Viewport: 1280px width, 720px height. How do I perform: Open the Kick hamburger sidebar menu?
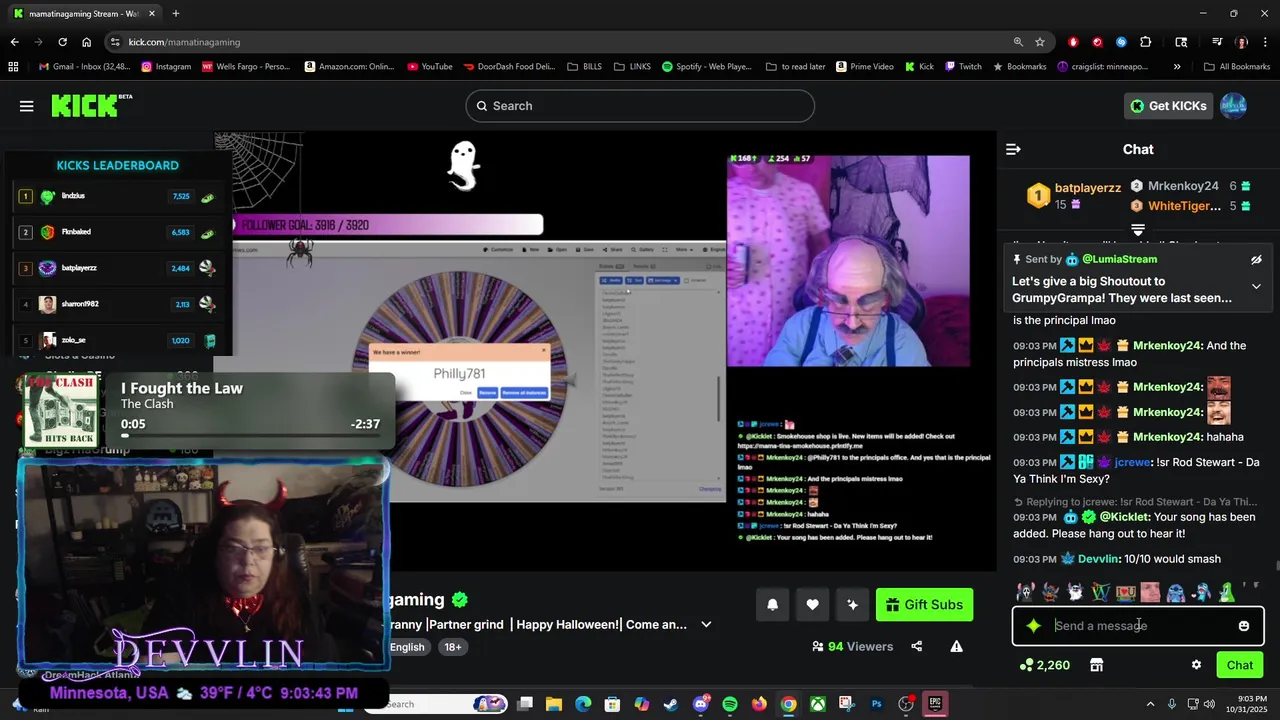click(27, 106)
